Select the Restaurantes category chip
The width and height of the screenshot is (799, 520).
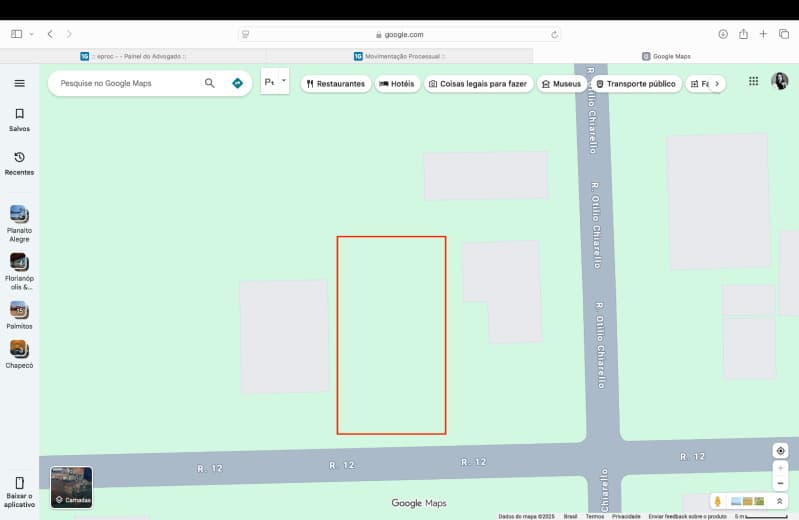[x=336, y=84]
